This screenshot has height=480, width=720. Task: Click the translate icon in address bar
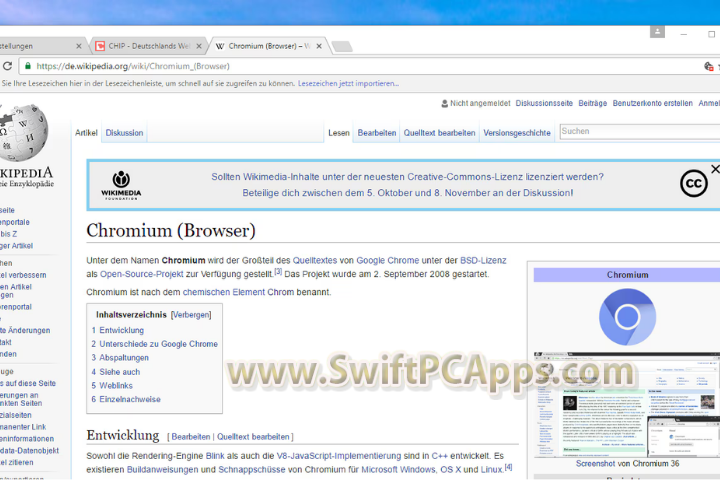709,66
